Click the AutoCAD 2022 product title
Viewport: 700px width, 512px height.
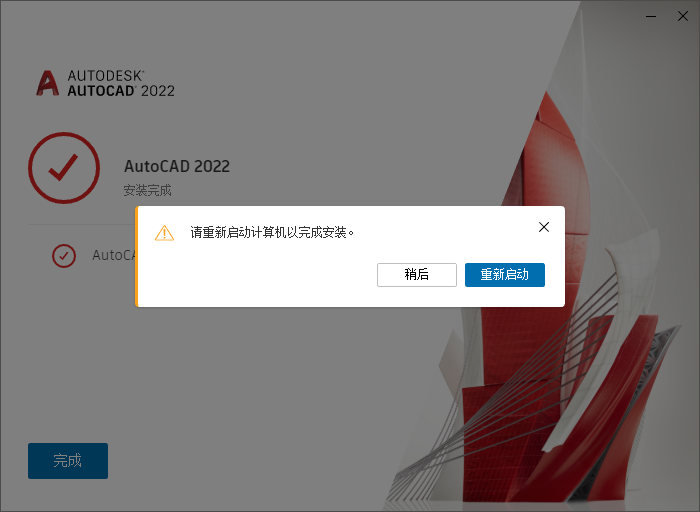point(177,166)
